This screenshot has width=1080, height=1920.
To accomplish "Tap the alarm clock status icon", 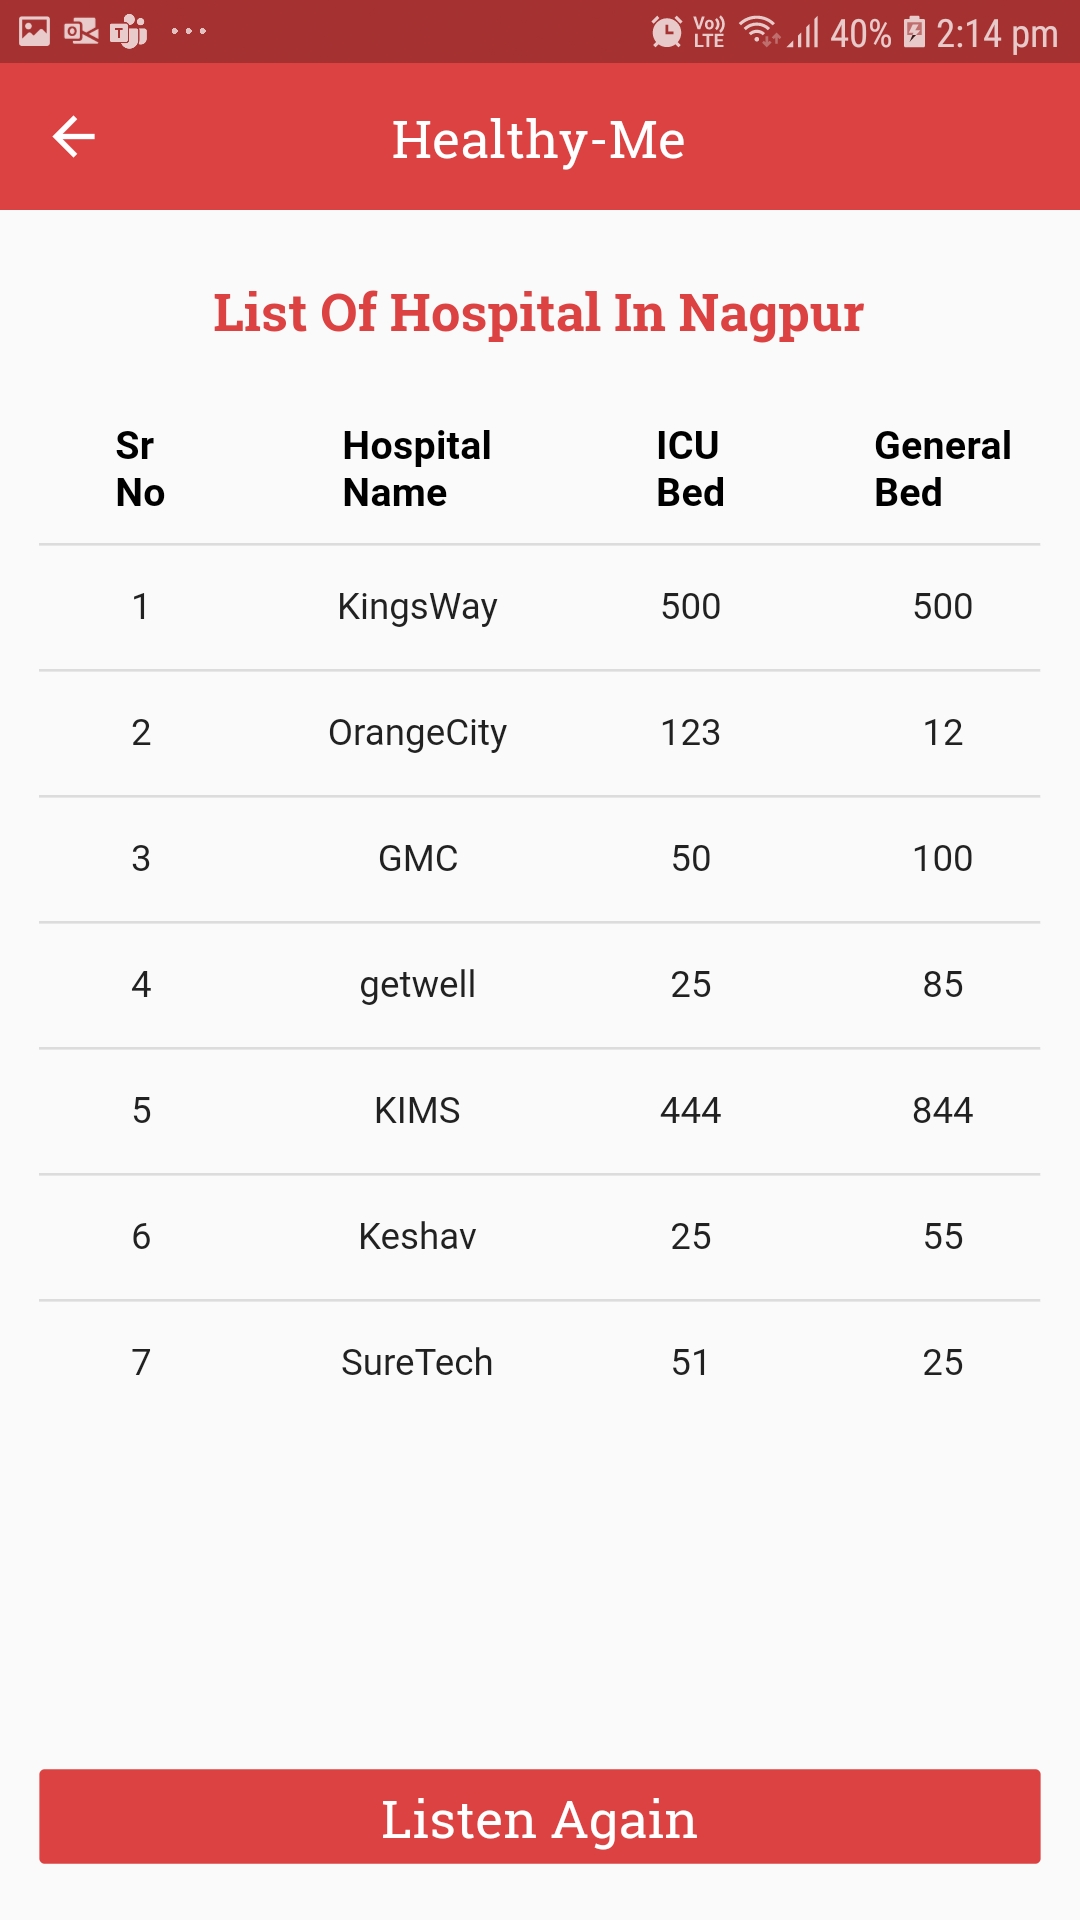I will click(667, 32).
